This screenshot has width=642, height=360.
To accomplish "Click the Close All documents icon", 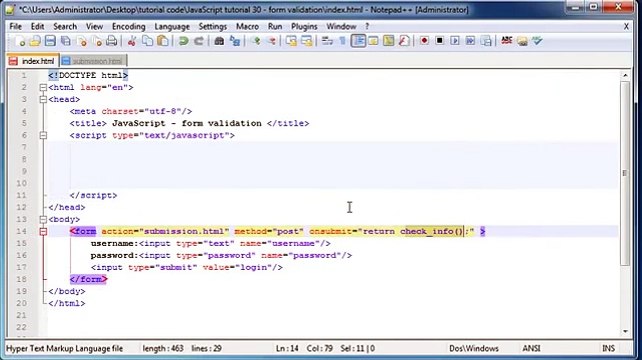I will (97, 41).
